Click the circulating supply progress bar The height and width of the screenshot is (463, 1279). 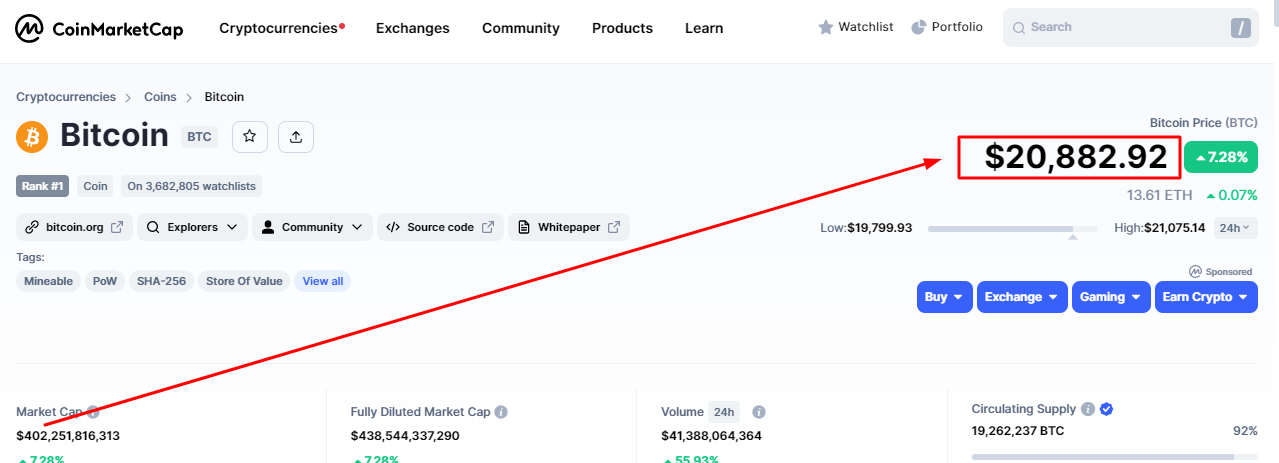1114,457
